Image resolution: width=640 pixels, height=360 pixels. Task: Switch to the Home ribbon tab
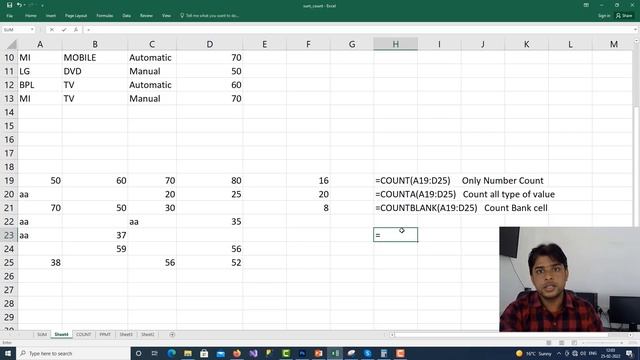point(31,16)
